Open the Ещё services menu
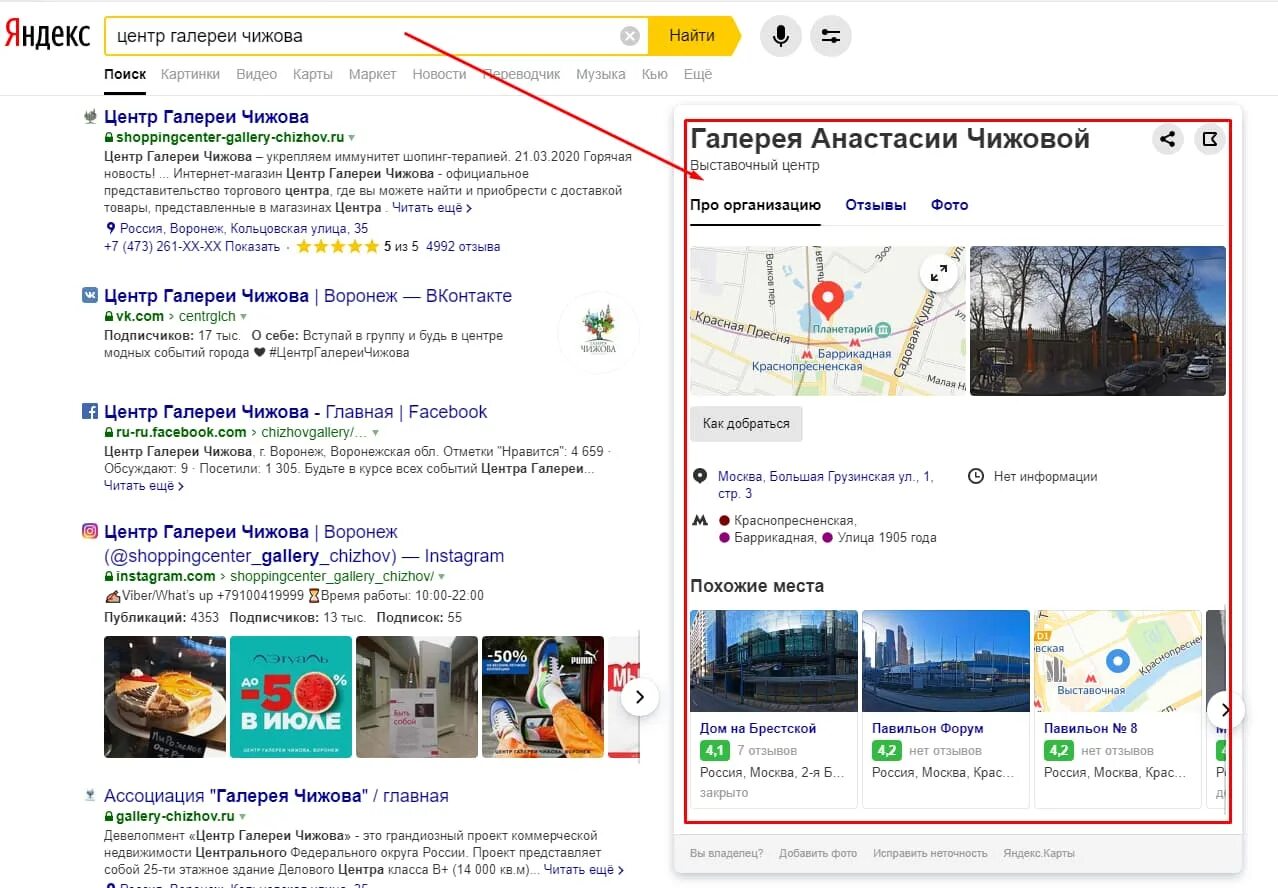The height and width of the screenshot is (888, 1278). (x=697, y=74)
